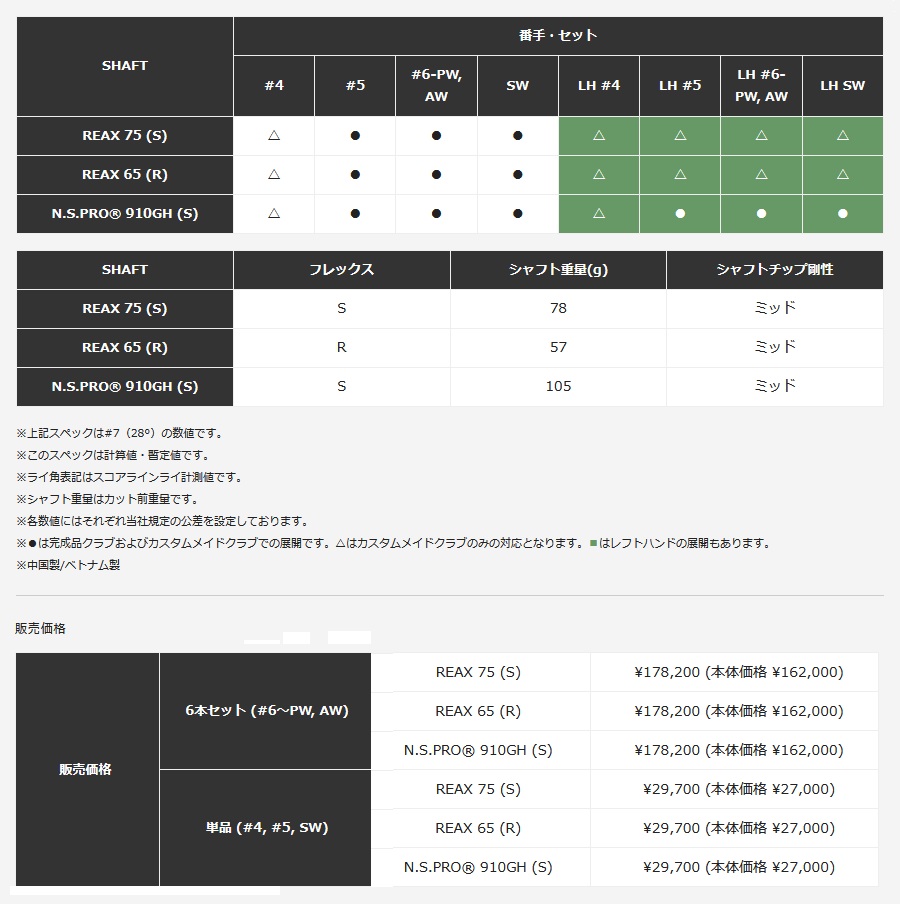Click the black dot in N.S.PRO 910GH #6-PW, AW cell
Image resolution: width=900 pixels, height=904 pixels.
(436, 214)
